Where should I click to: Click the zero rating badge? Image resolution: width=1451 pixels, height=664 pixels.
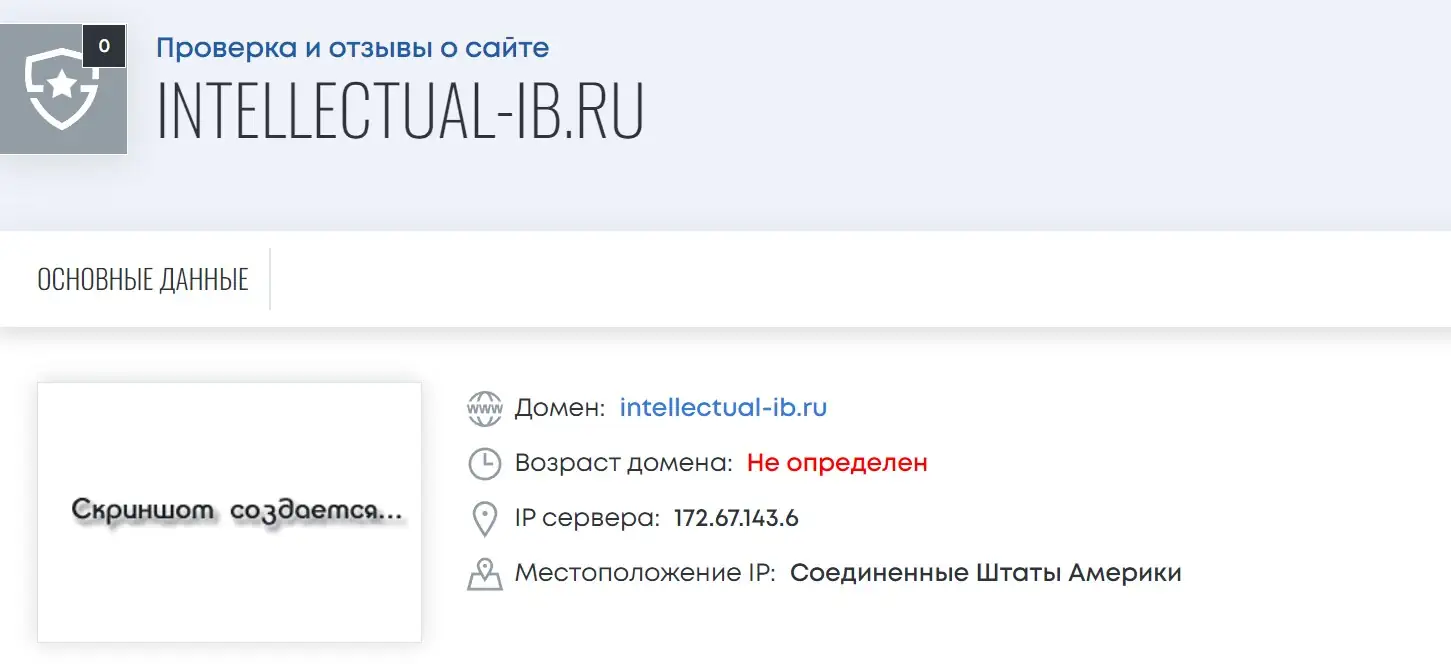tap(104, 46)
